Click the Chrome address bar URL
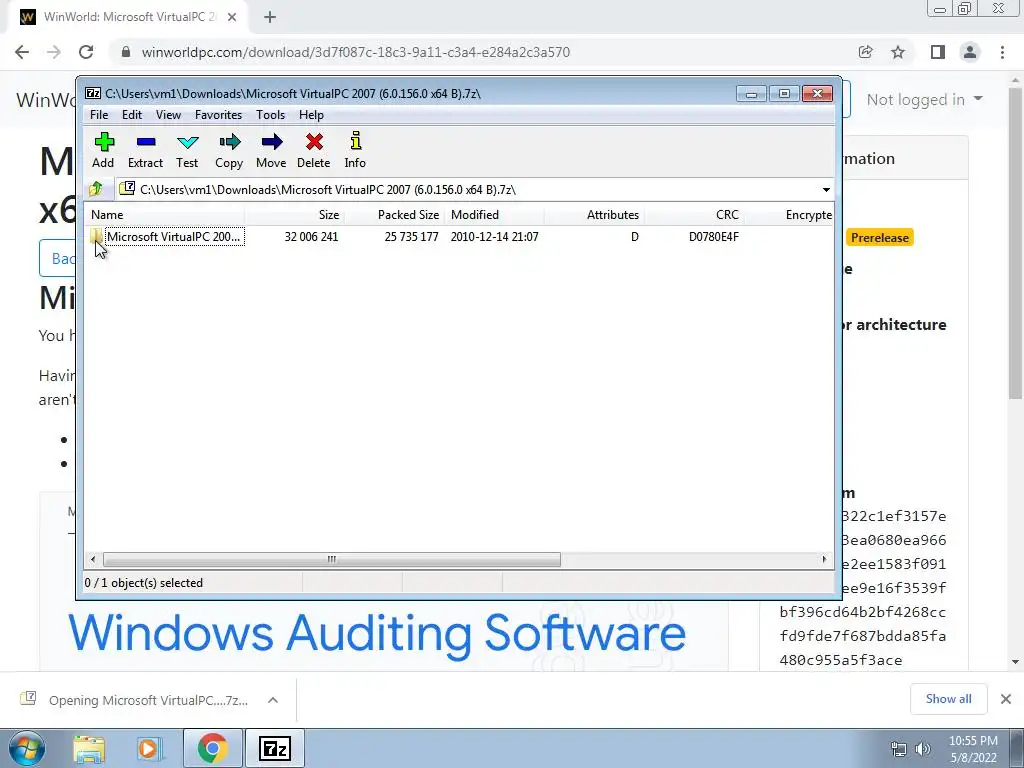 tap(355, 52)
